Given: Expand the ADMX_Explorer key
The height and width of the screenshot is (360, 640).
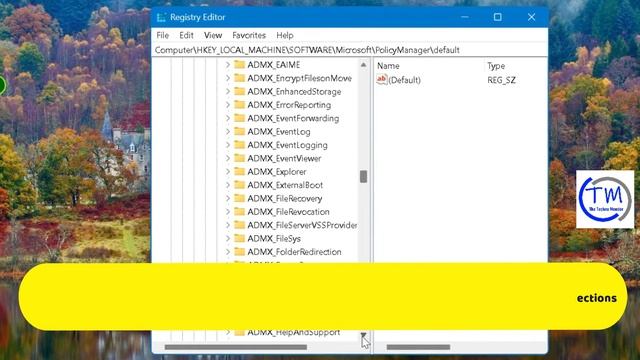Looking at the screenshot, I should click(x=228, y=172).
